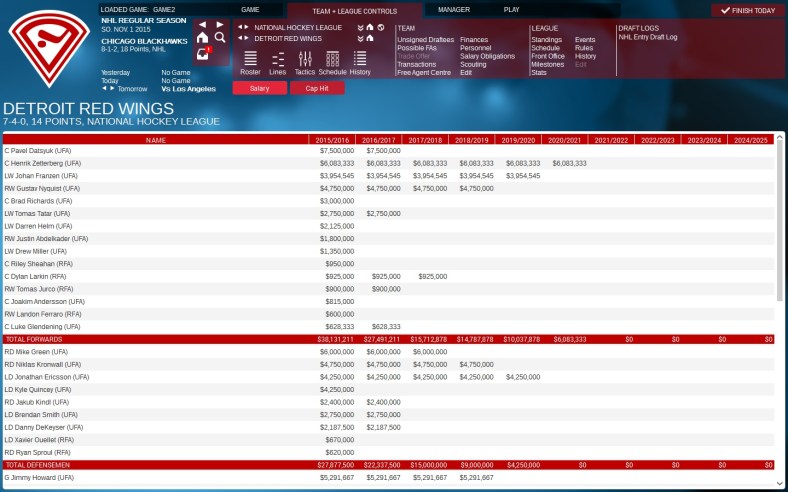788x492 pixels.
Task: Click the magnifying glass search icon
Action: pos(220,38)
